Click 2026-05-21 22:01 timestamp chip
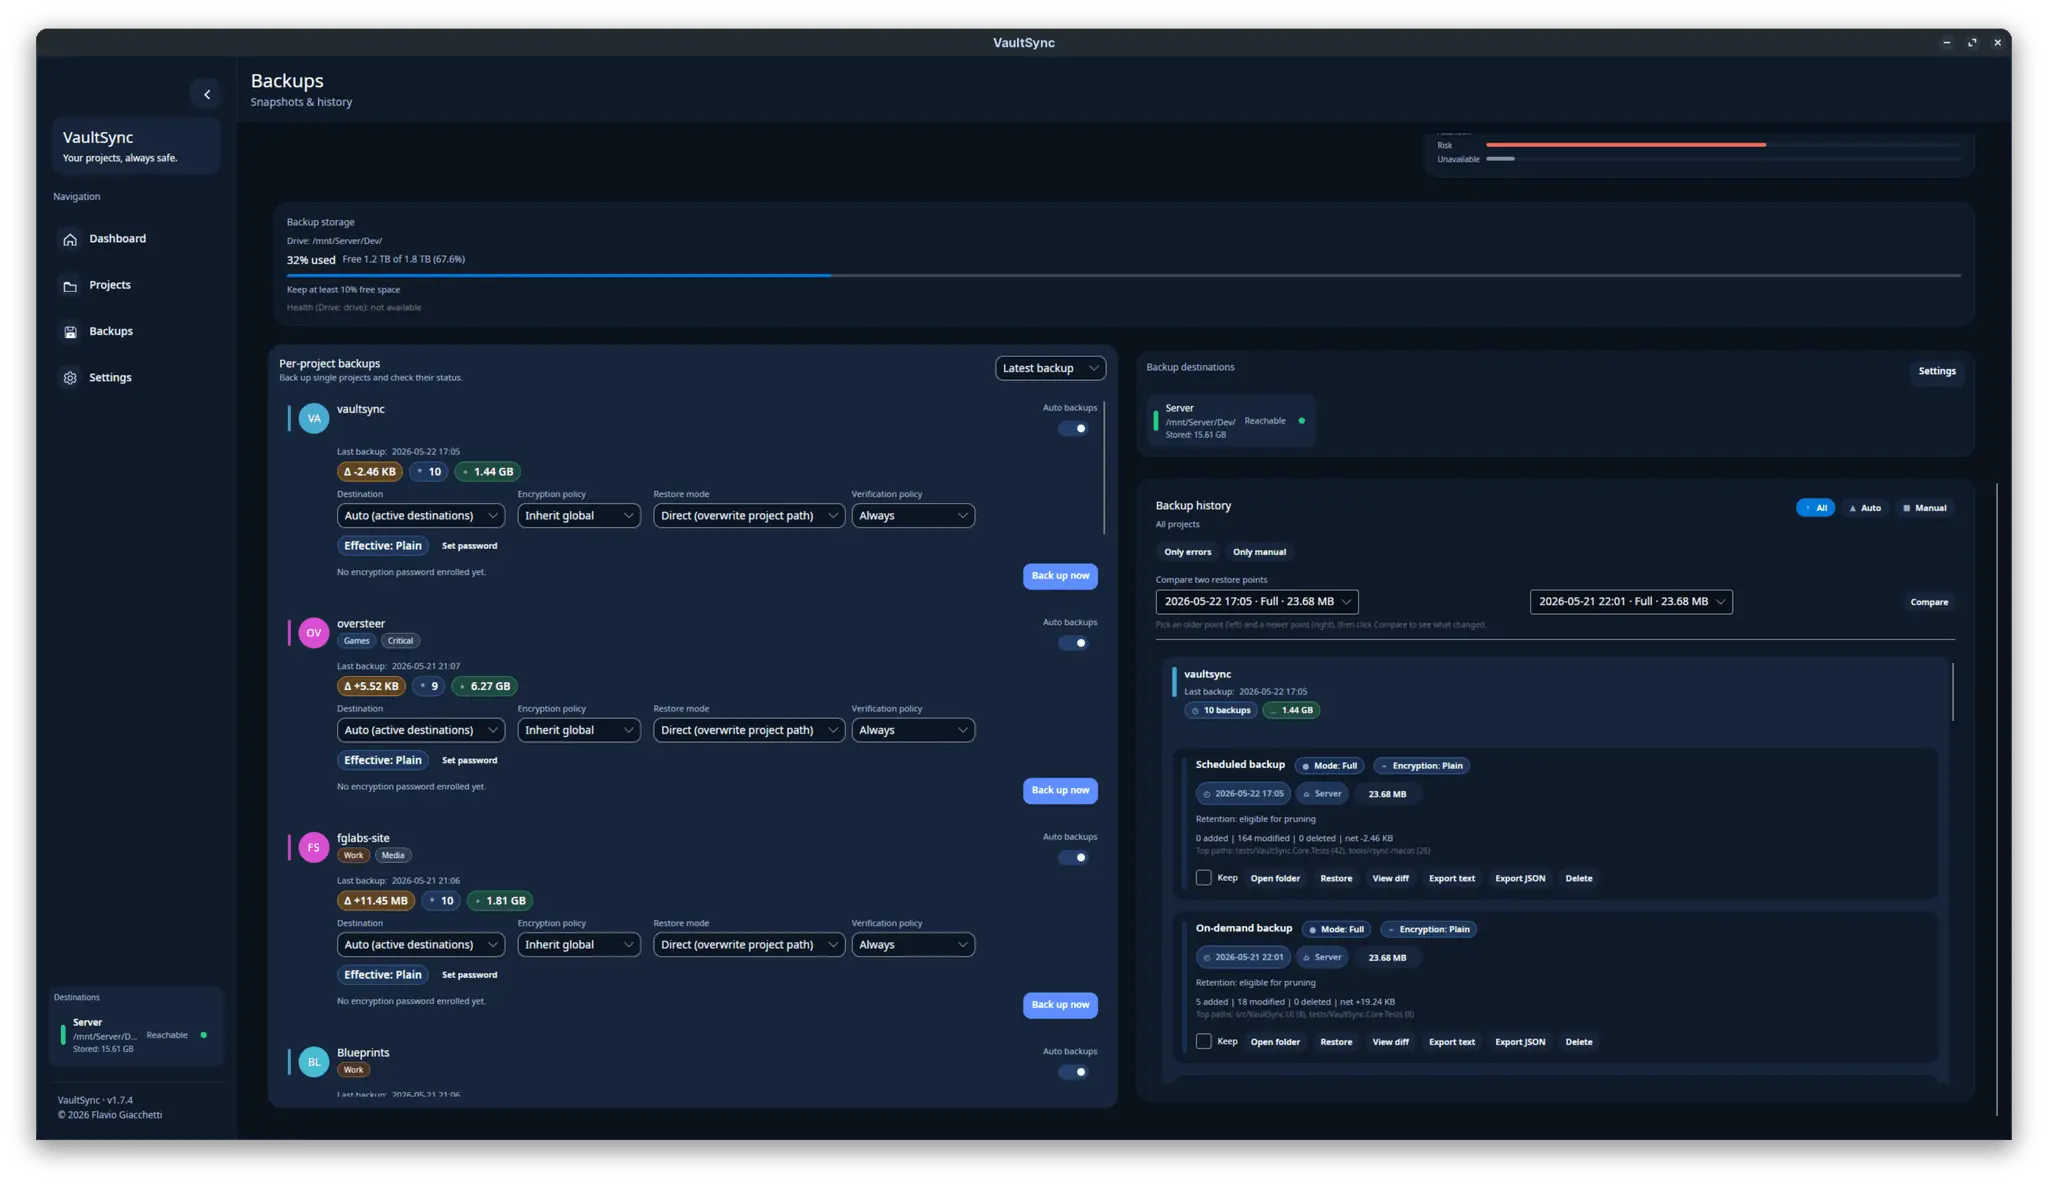2048x1184 pixels. (1243, 958)
